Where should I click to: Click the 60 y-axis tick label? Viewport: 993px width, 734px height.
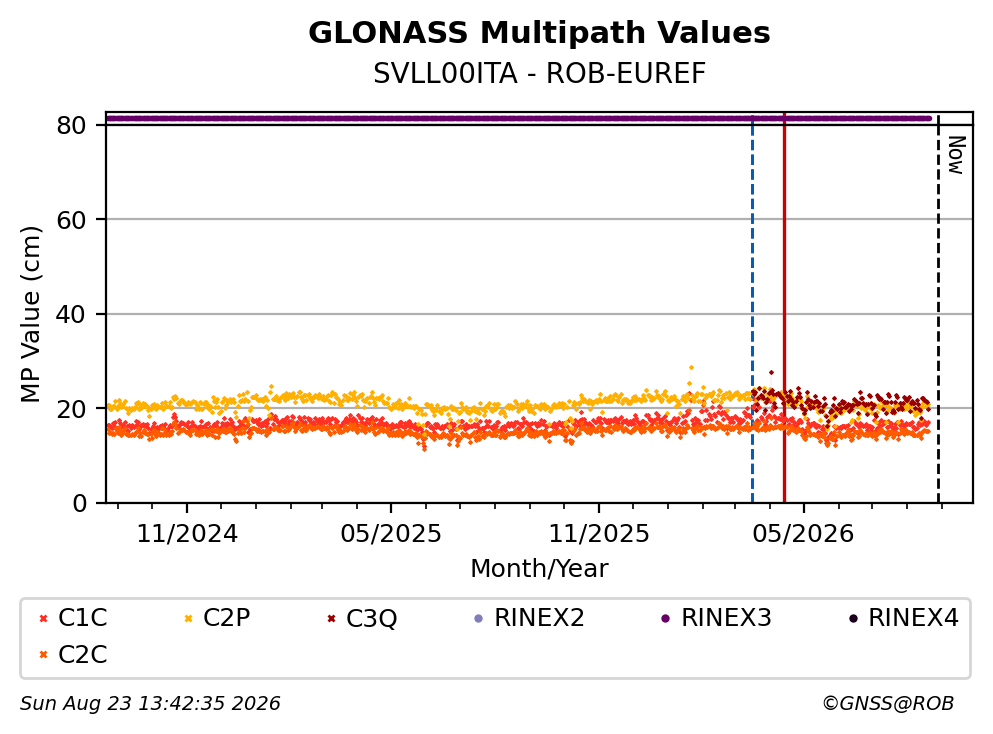coord(71,220)
